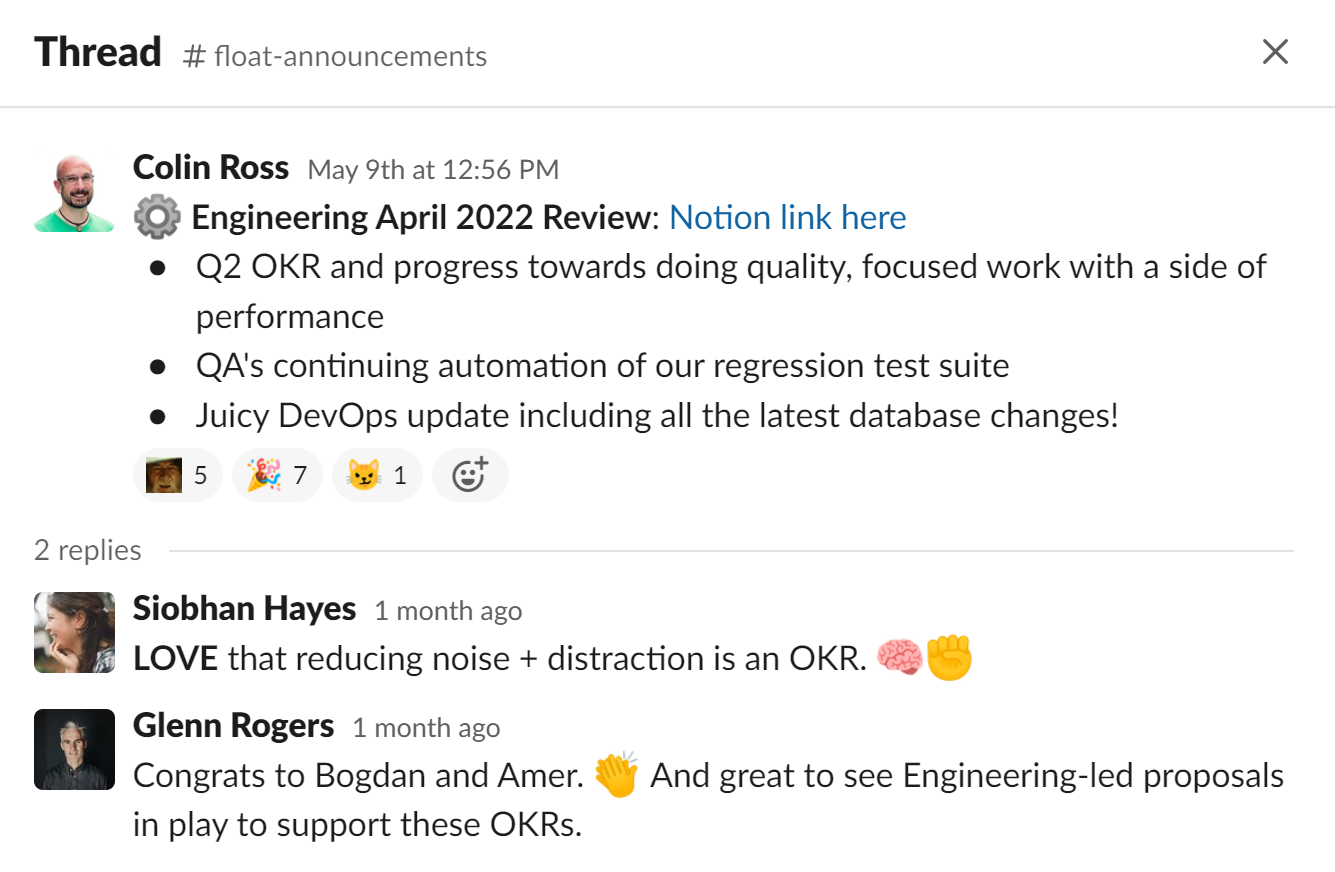Click the May 9th at 12:56 PM timestamp

[x=433, y=170]
